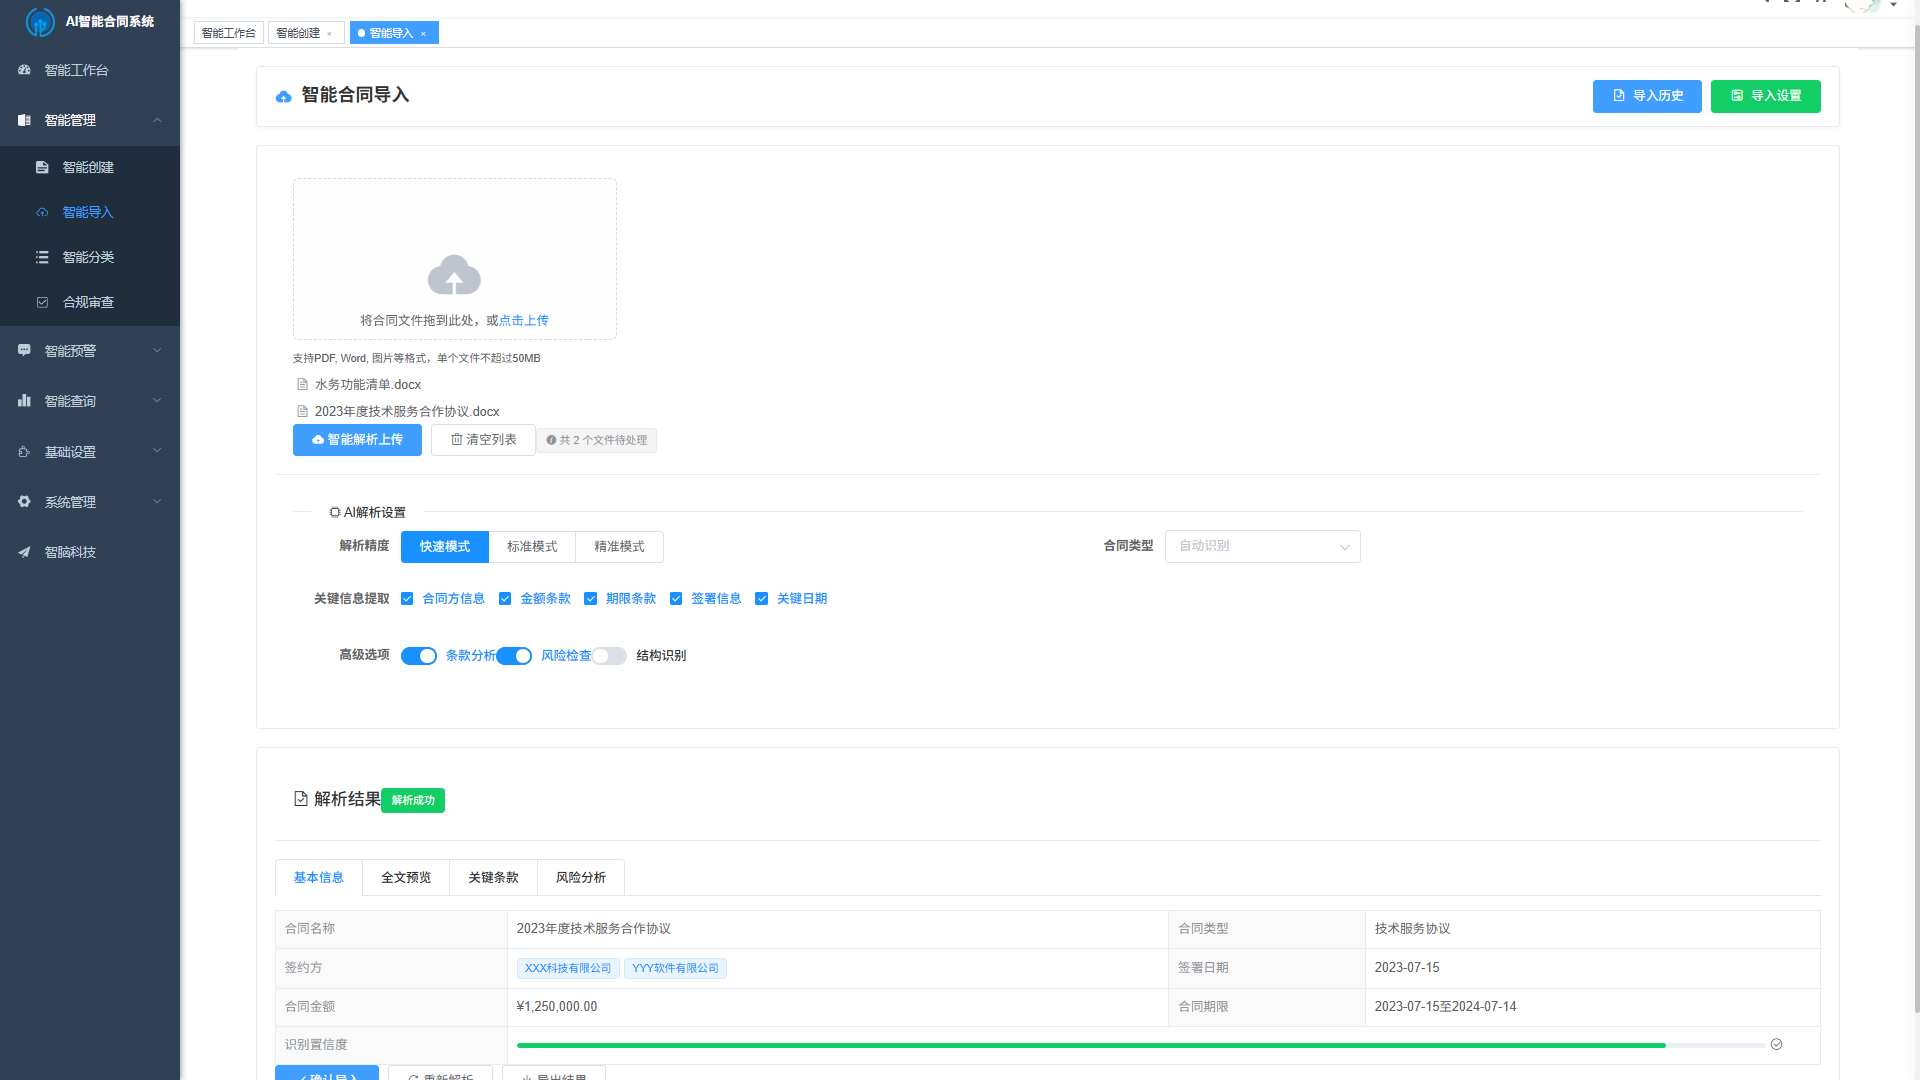Click the 智脑科技 paper plane icon
The height and width of the screenshot is (1080, 1920).
point(24,552)
